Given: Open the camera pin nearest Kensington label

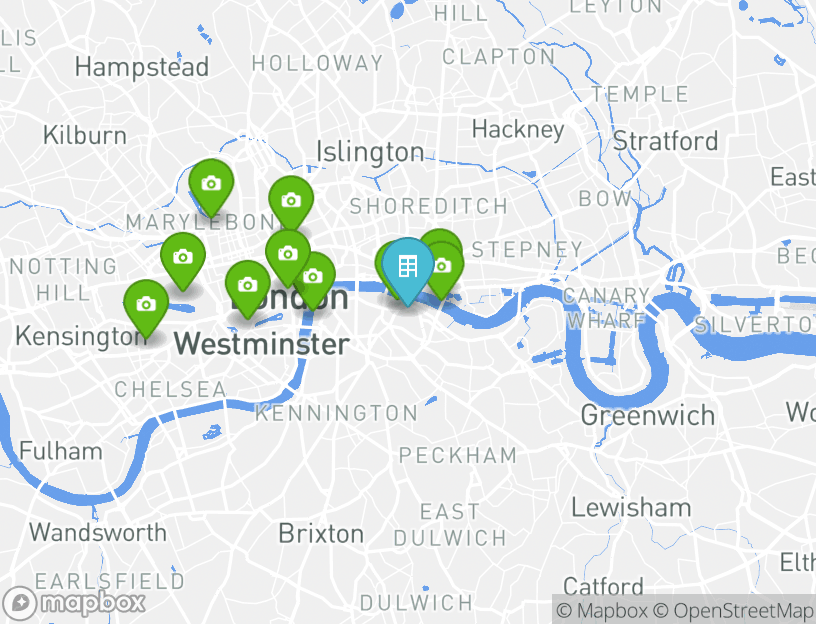Looking at the screenshot, I should pyautogui.click(x=146, y=304).
